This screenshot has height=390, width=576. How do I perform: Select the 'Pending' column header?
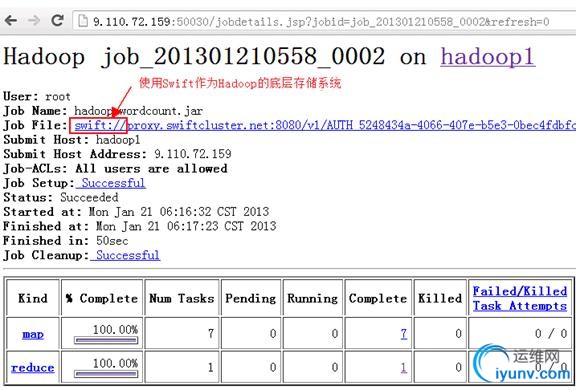pyautogui.click(x=251, y=298)
